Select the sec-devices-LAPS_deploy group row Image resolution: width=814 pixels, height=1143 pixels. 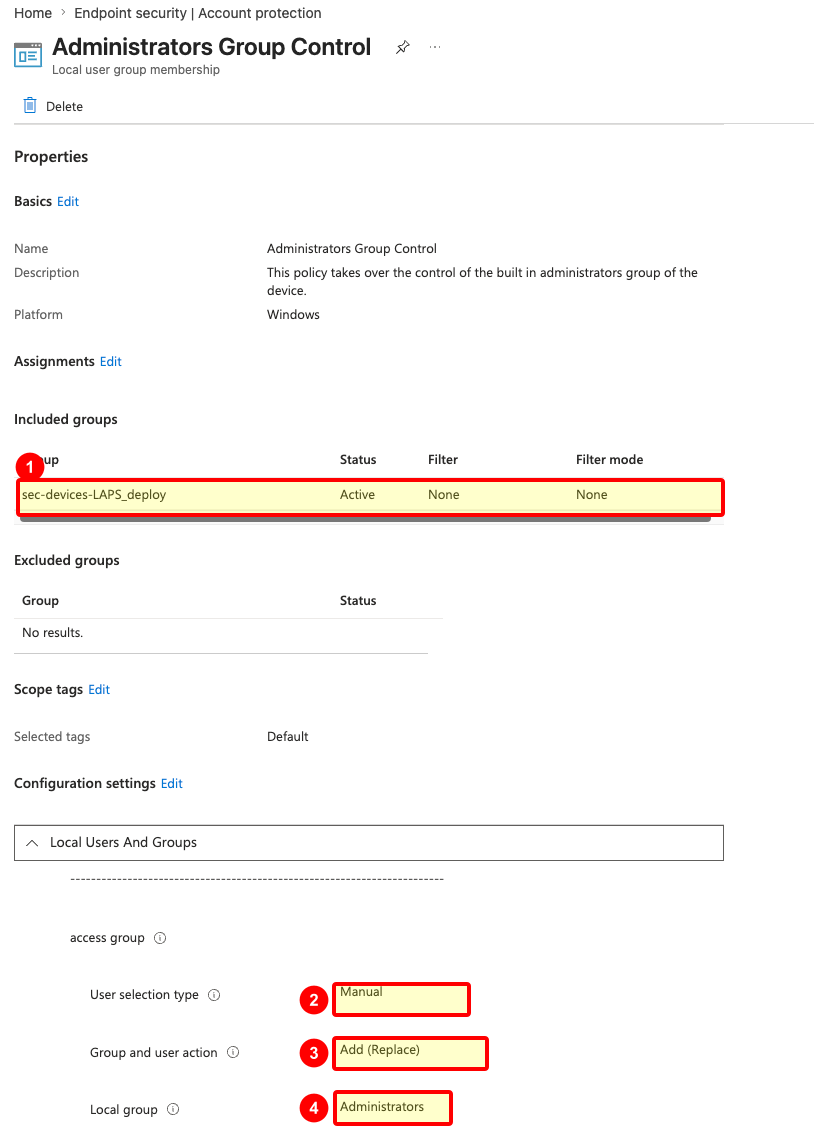370,495
